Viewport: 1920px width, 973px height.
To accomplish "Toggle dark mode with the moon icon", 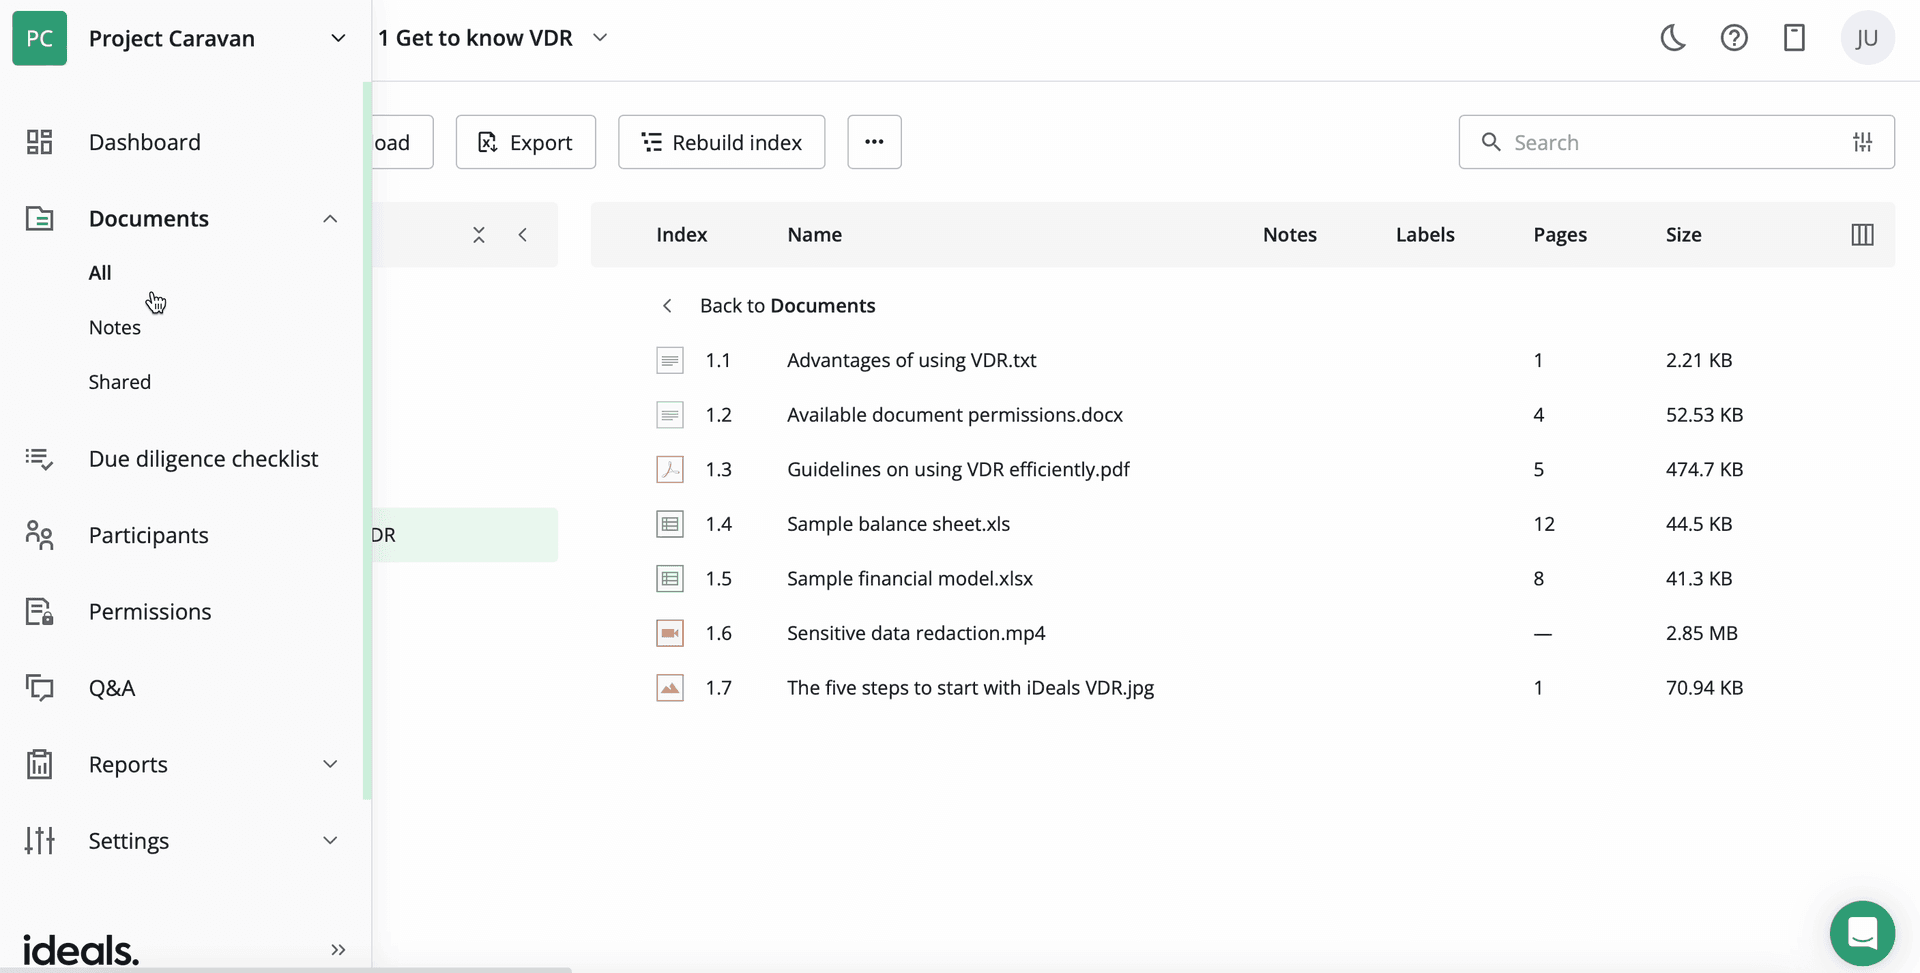I will (1672, 37).
